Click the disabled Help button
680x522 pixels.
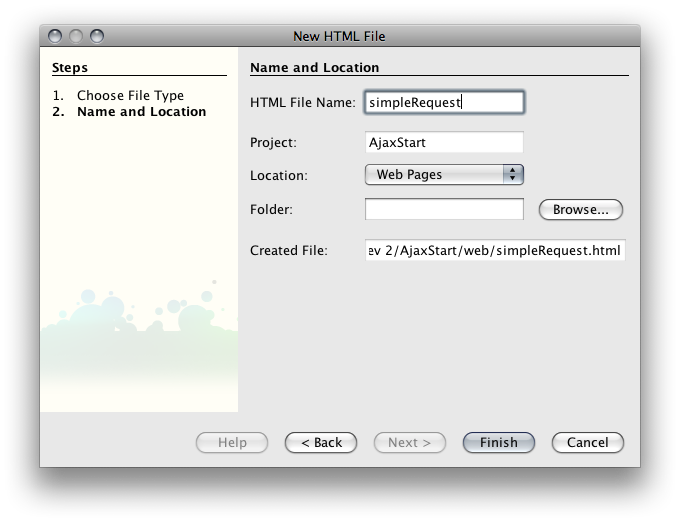coord(232,442)
